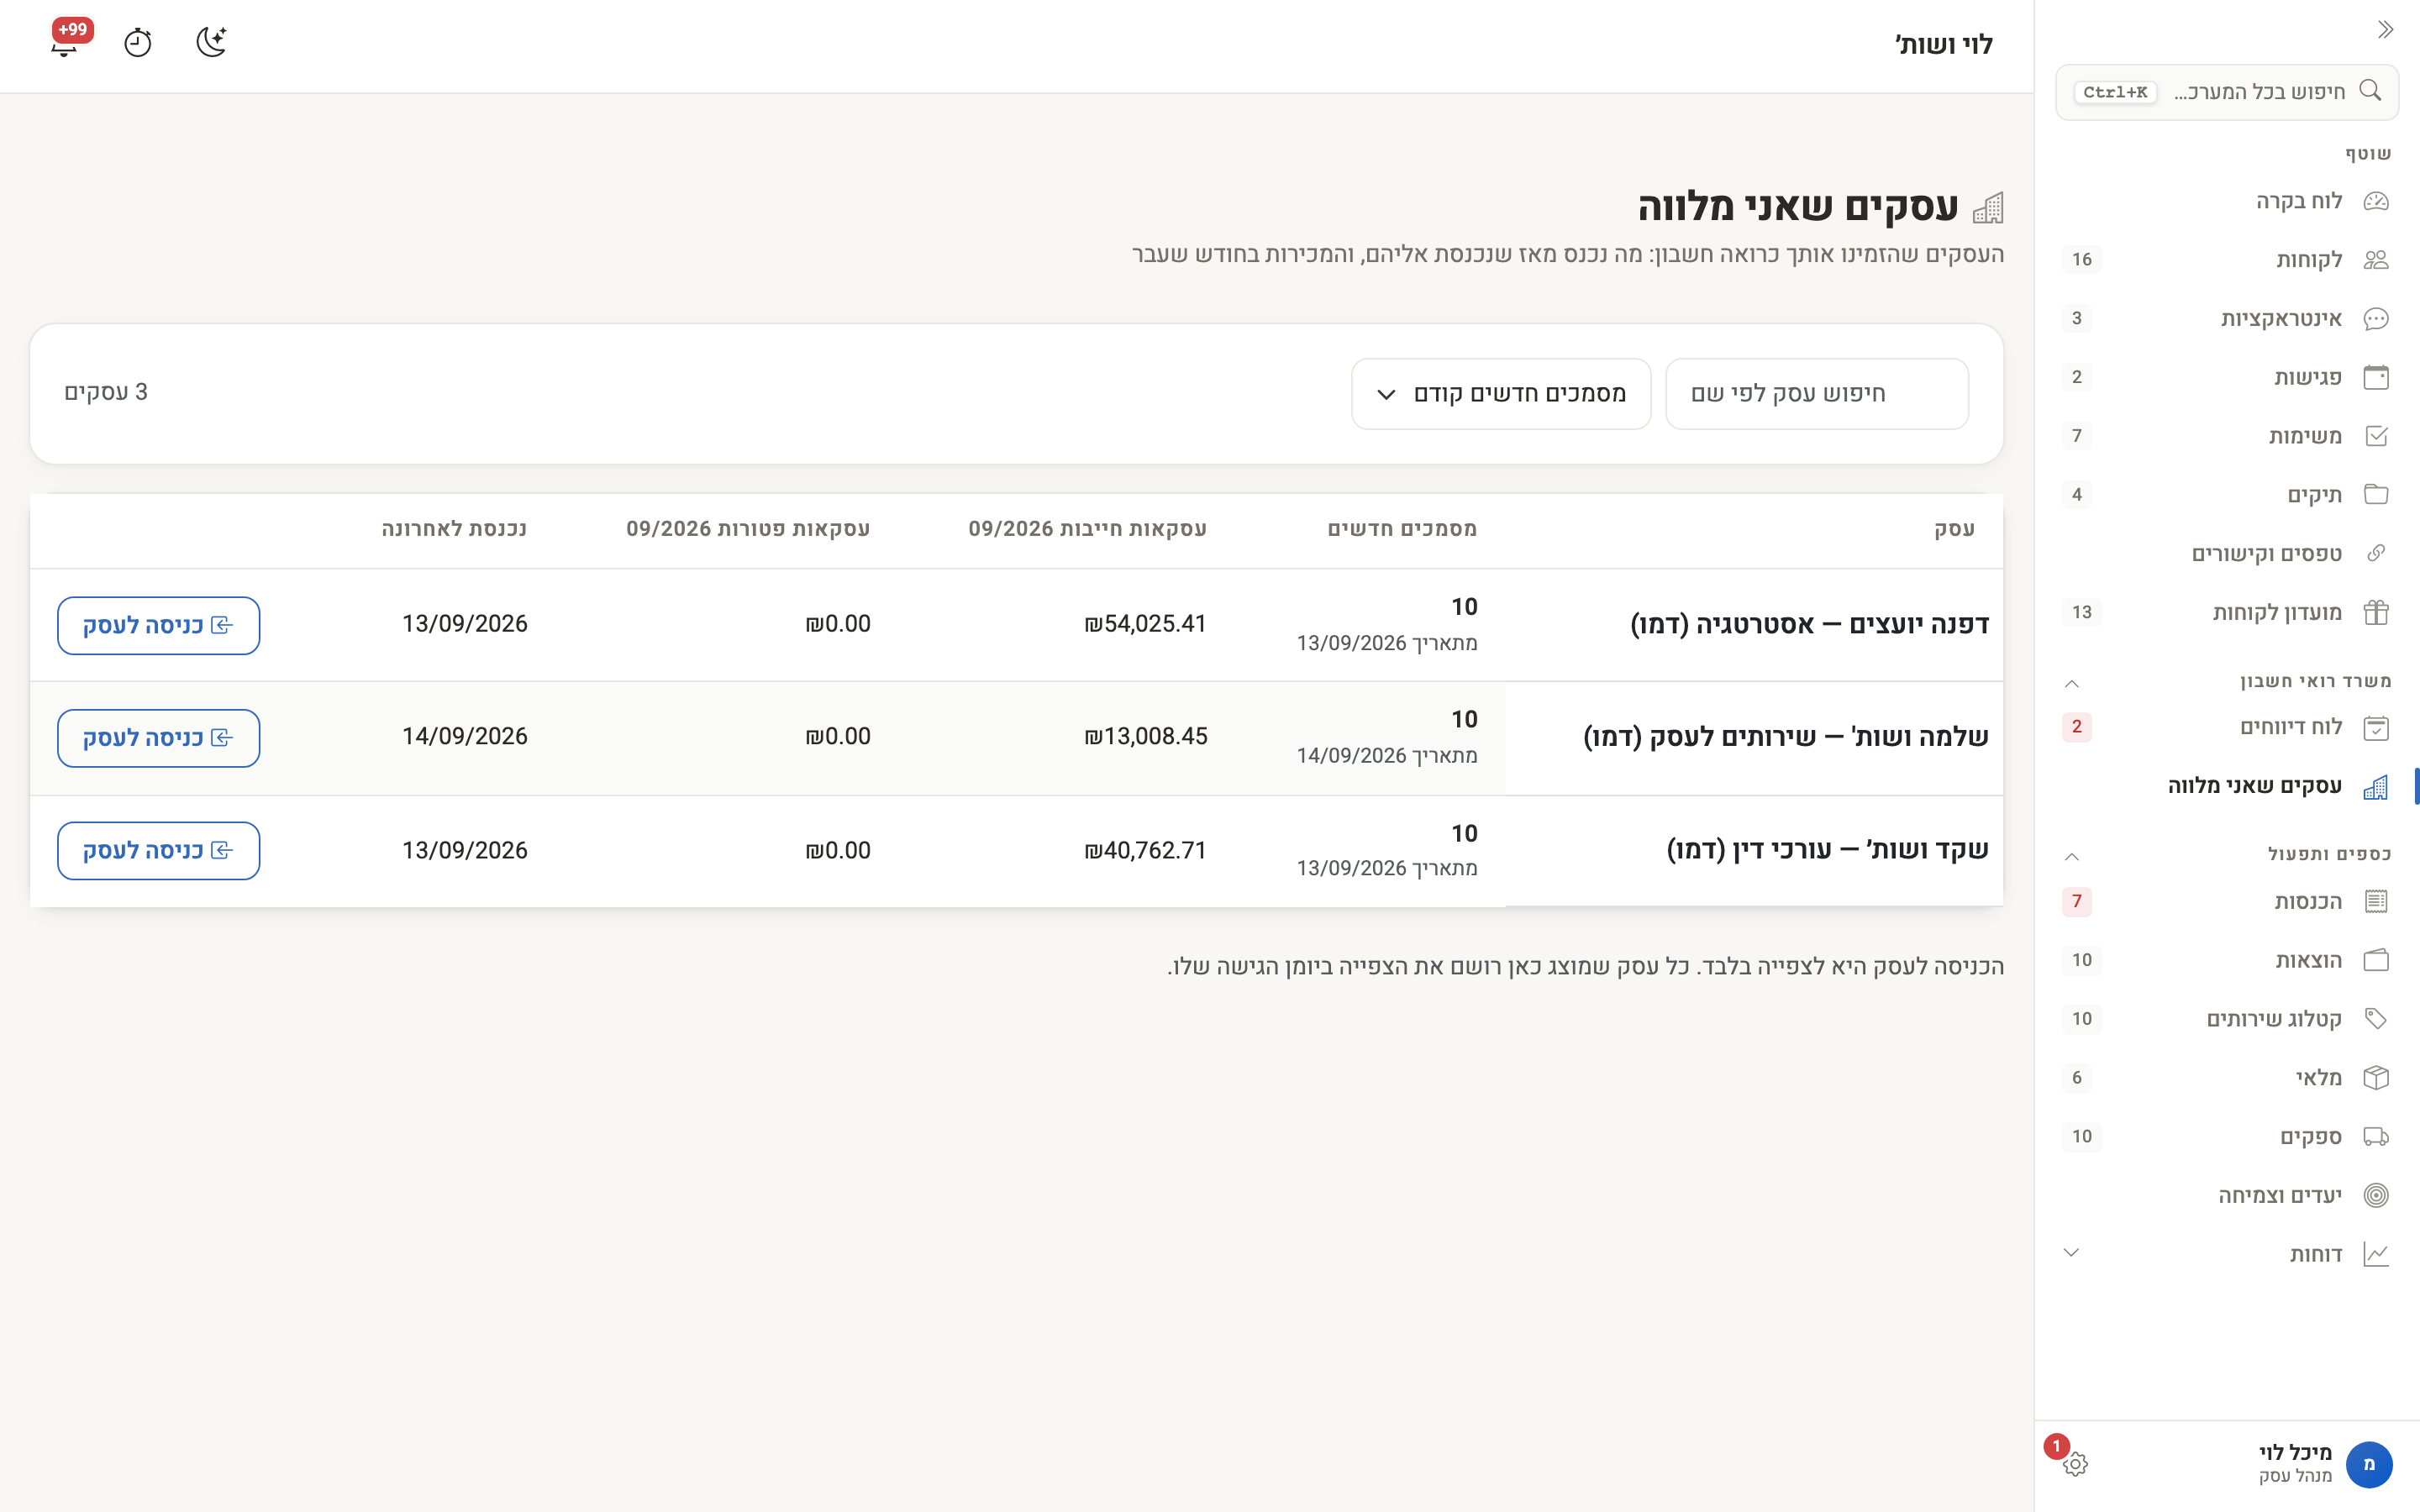
Task: Expand the דוחות submenu chevron
Action: click(2072, 1253)
